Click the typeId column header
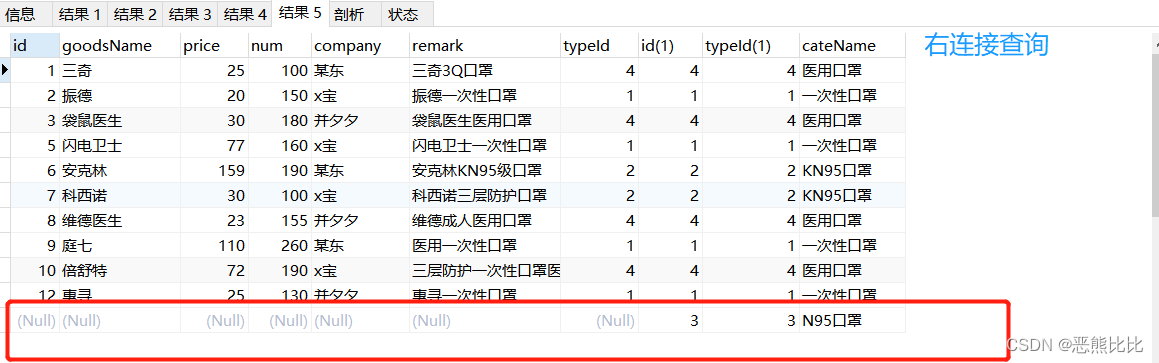The image size is (1159, 363). click(x=599, y=46)
